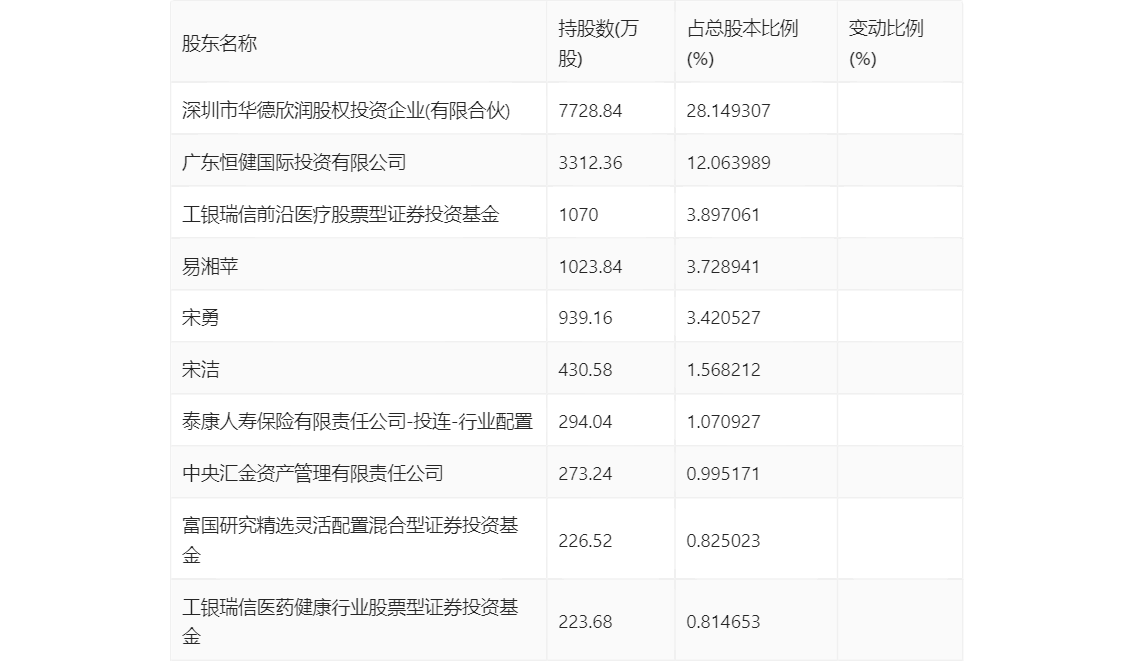Click the holding value 294.04
The height and width of the screenshot is (661, 1134).
point(585,422)
